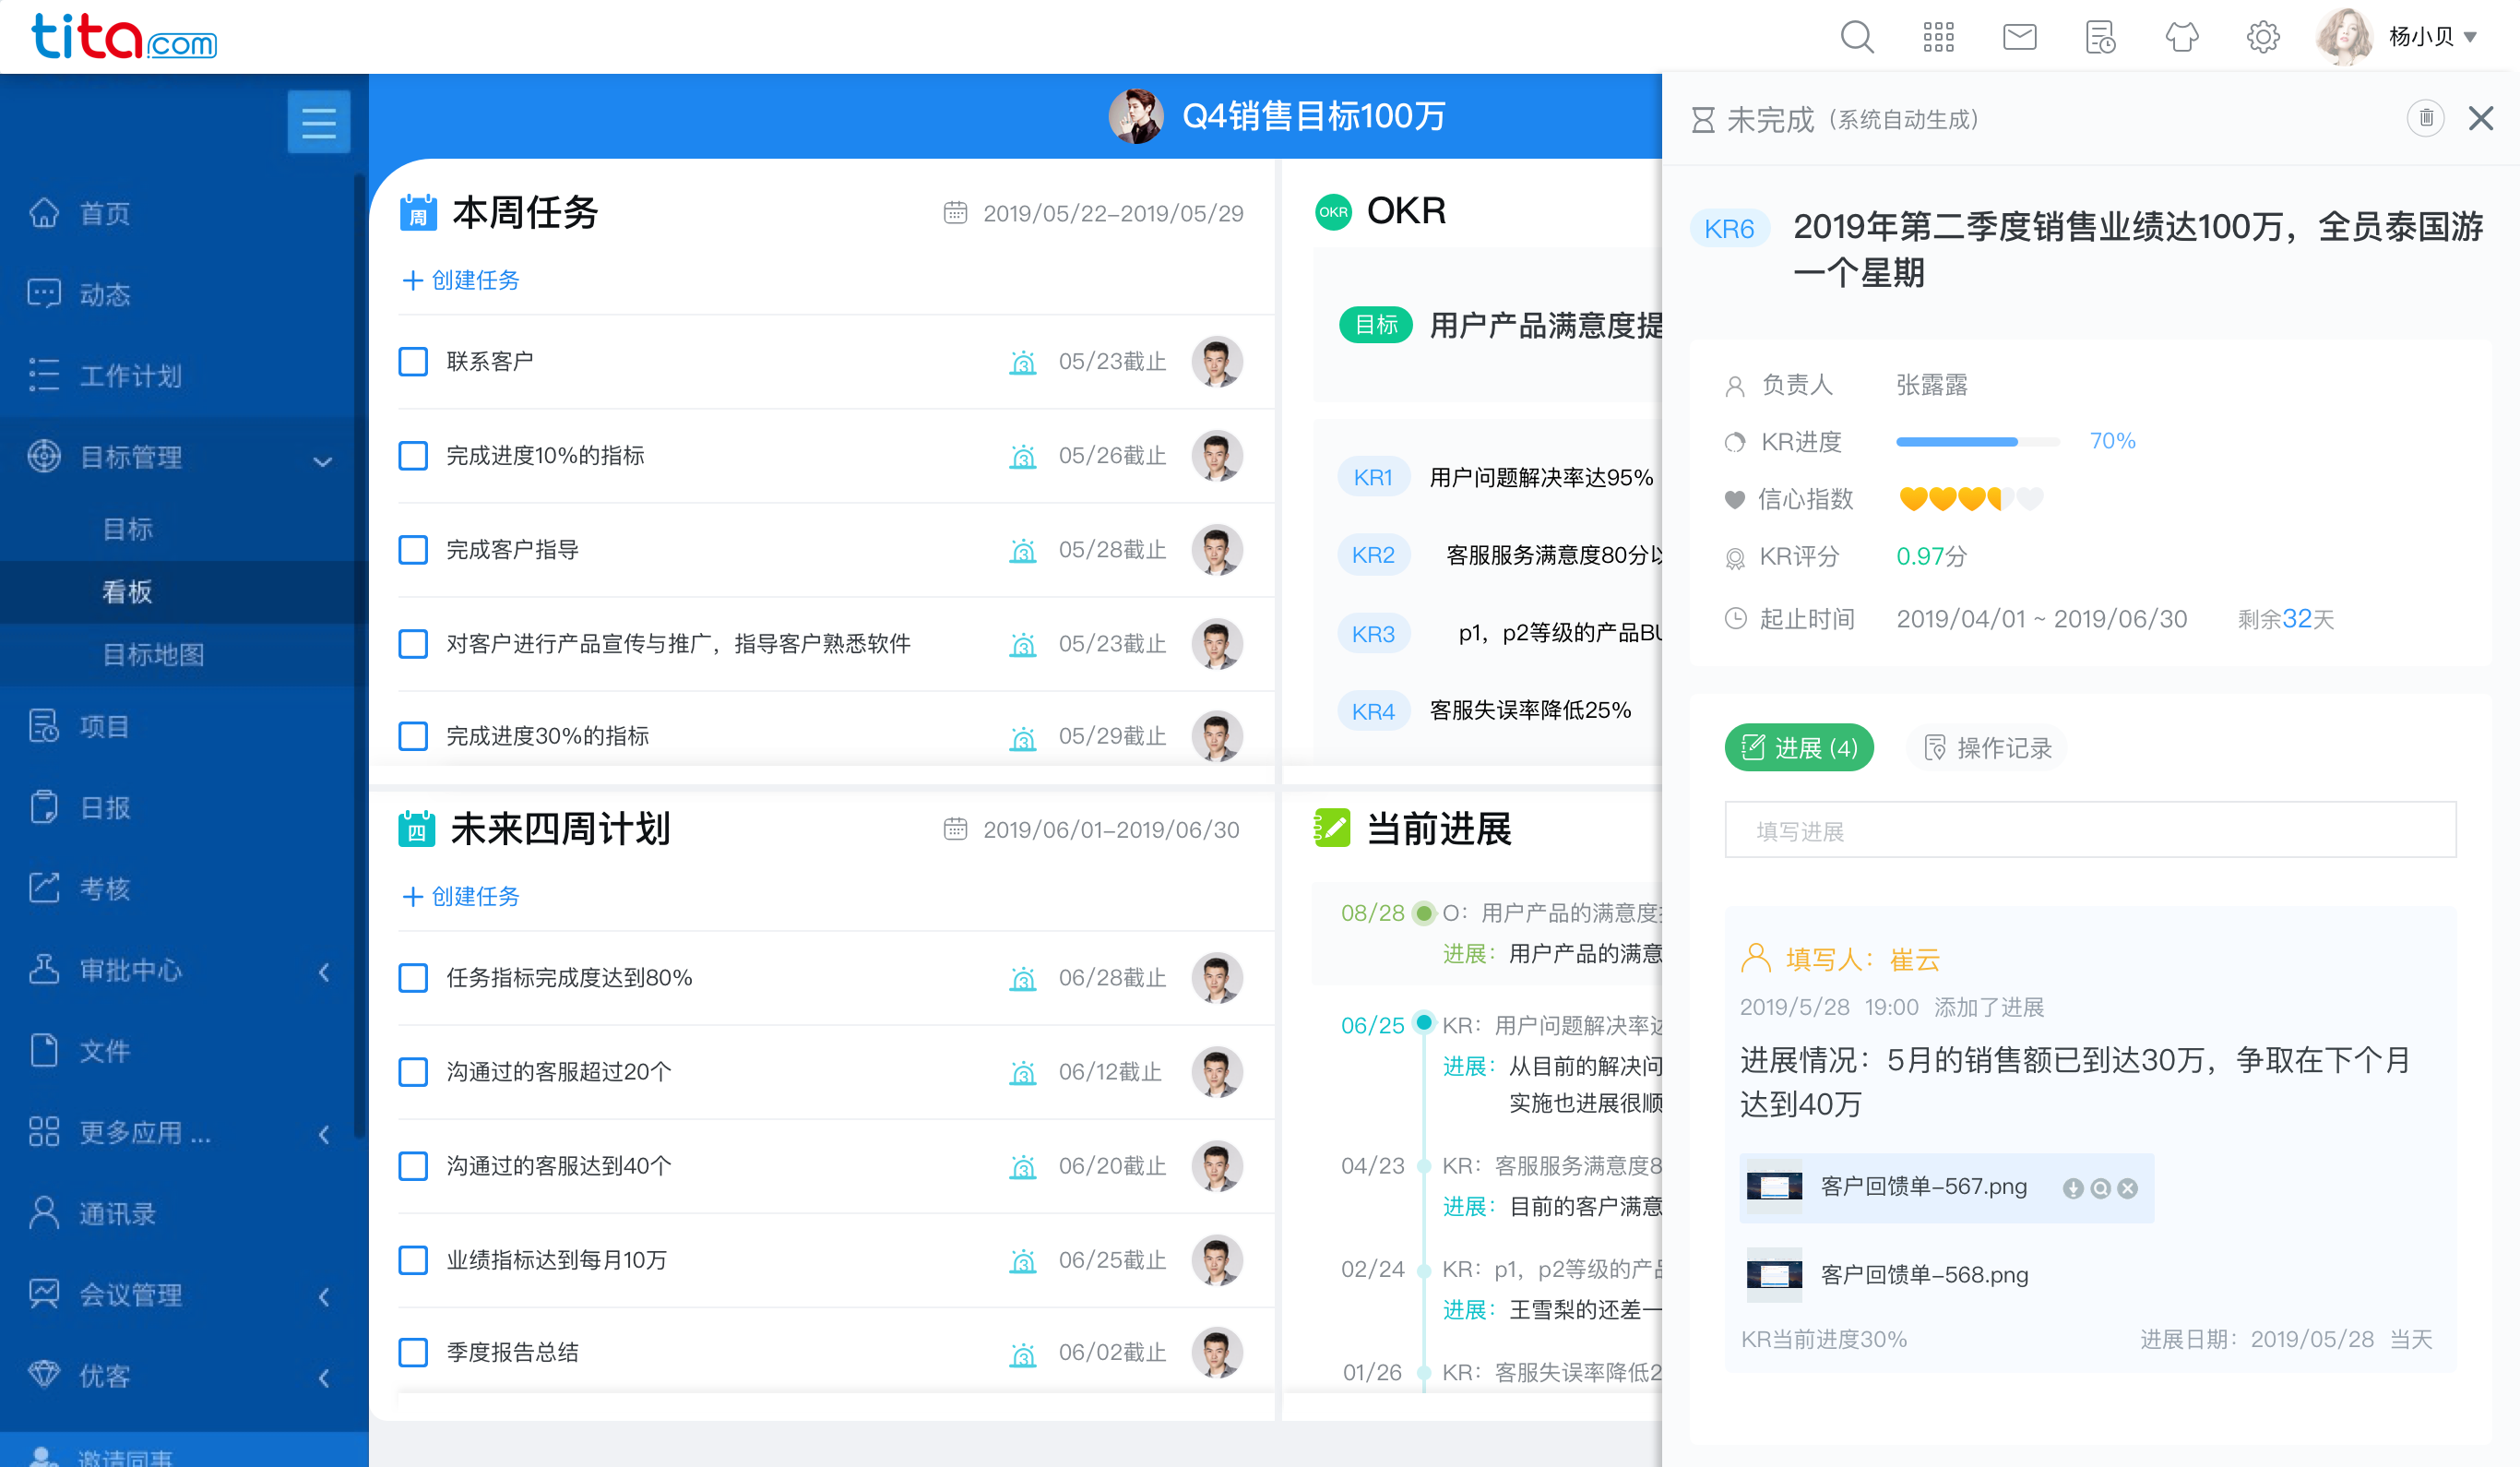Image resolution: width=2520 pixels, height=1467 pixels.
Task: Open the mail envelope icon
Action: click(x=2019, y=38)
